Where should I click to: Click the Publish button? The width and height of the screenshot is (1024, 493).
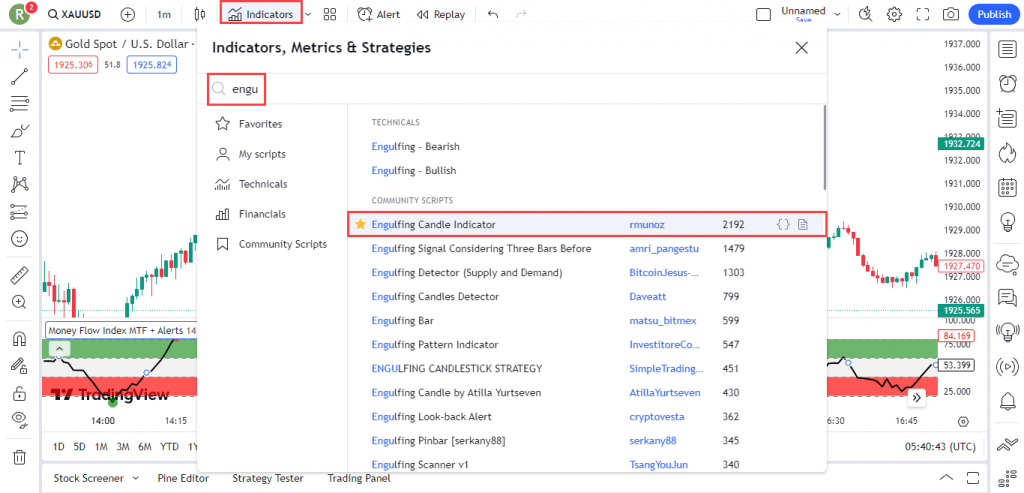(994, 14)
